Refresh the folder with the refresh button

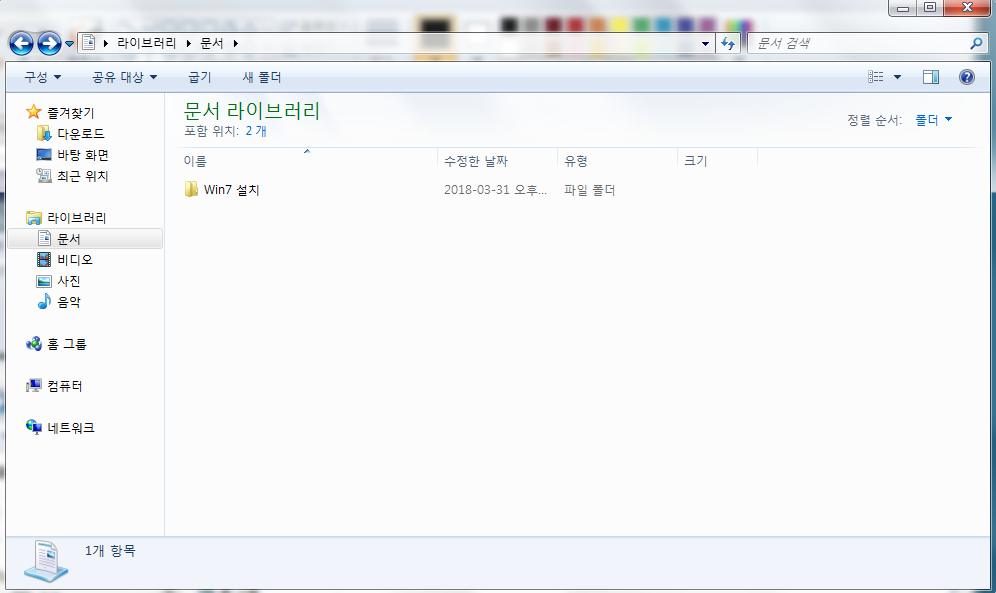[x=728, y=43]
